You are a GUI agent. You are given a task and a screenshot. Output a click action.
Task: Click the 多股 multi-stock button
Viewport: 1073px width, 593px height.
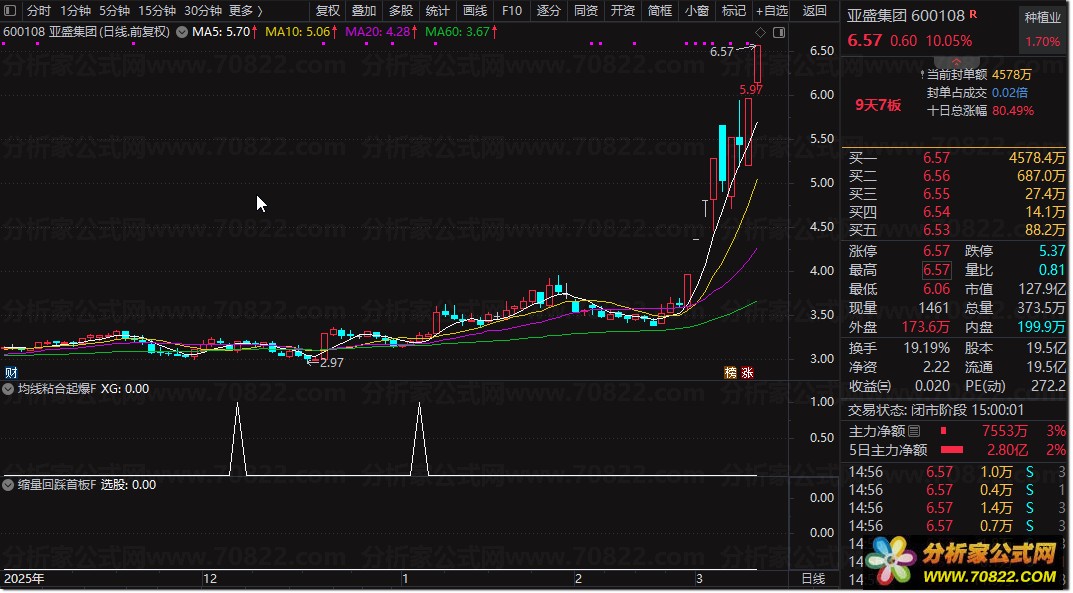401,10
